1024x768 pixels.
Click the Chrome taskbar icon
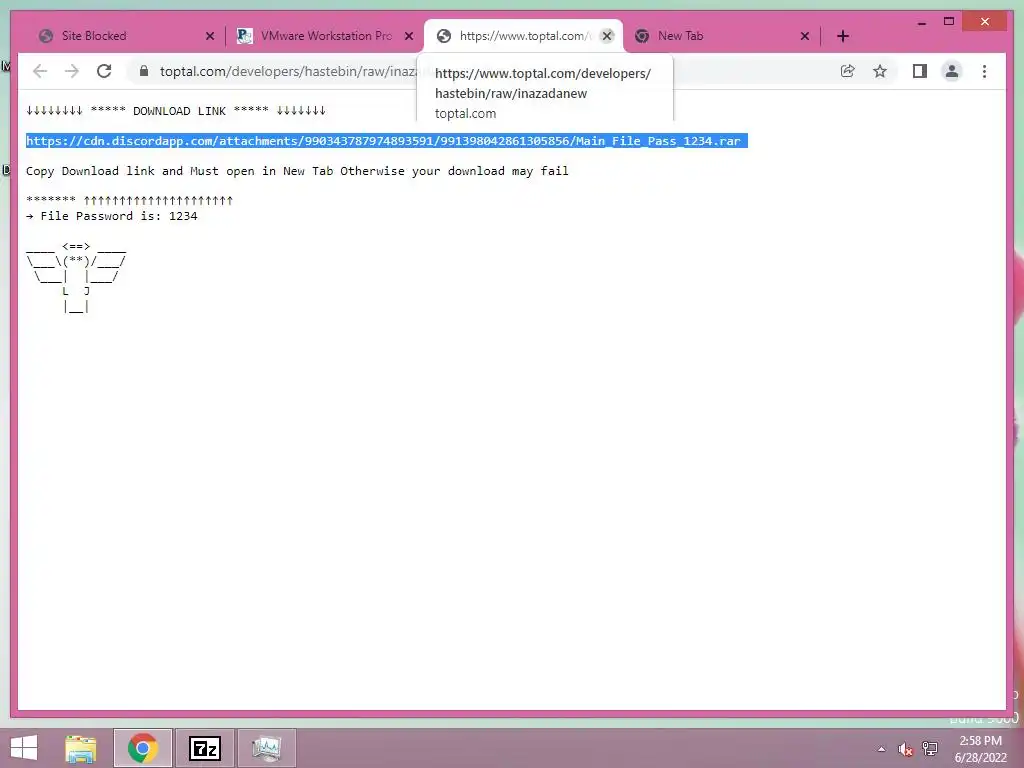[x=142, y=748]
